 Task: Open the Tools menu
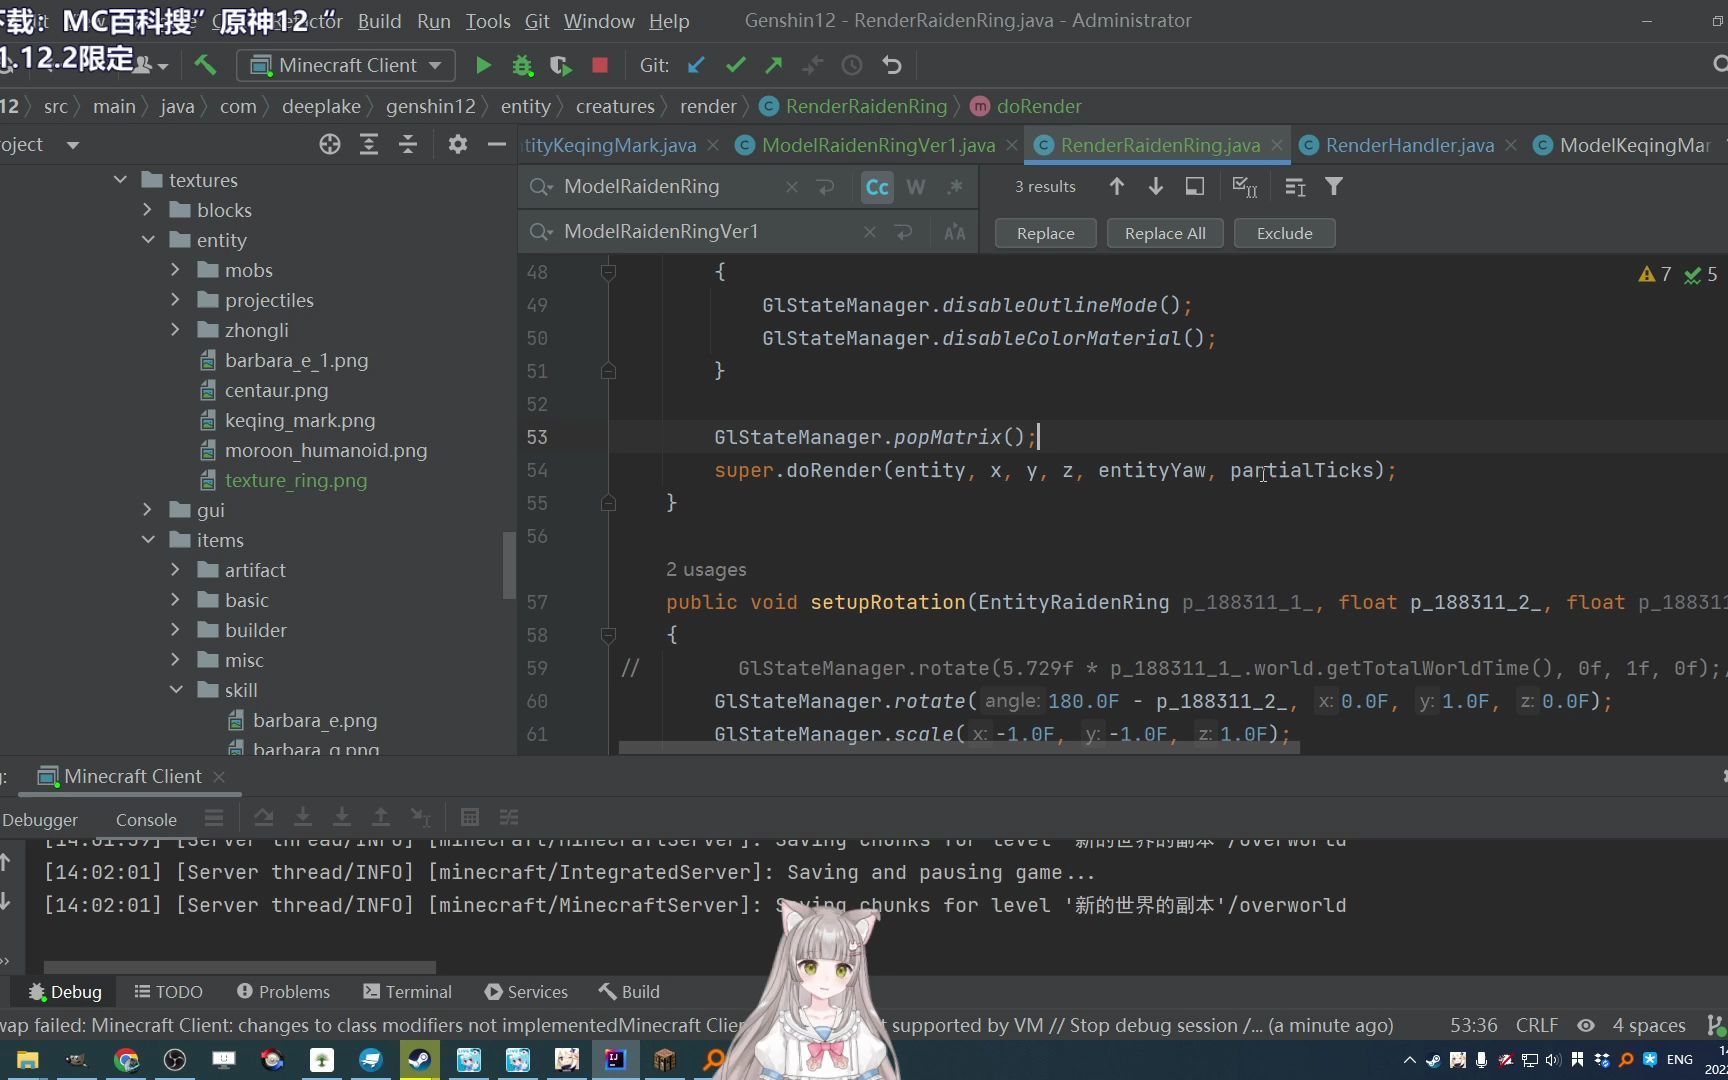pyautogui.click(x=488, y=21)
